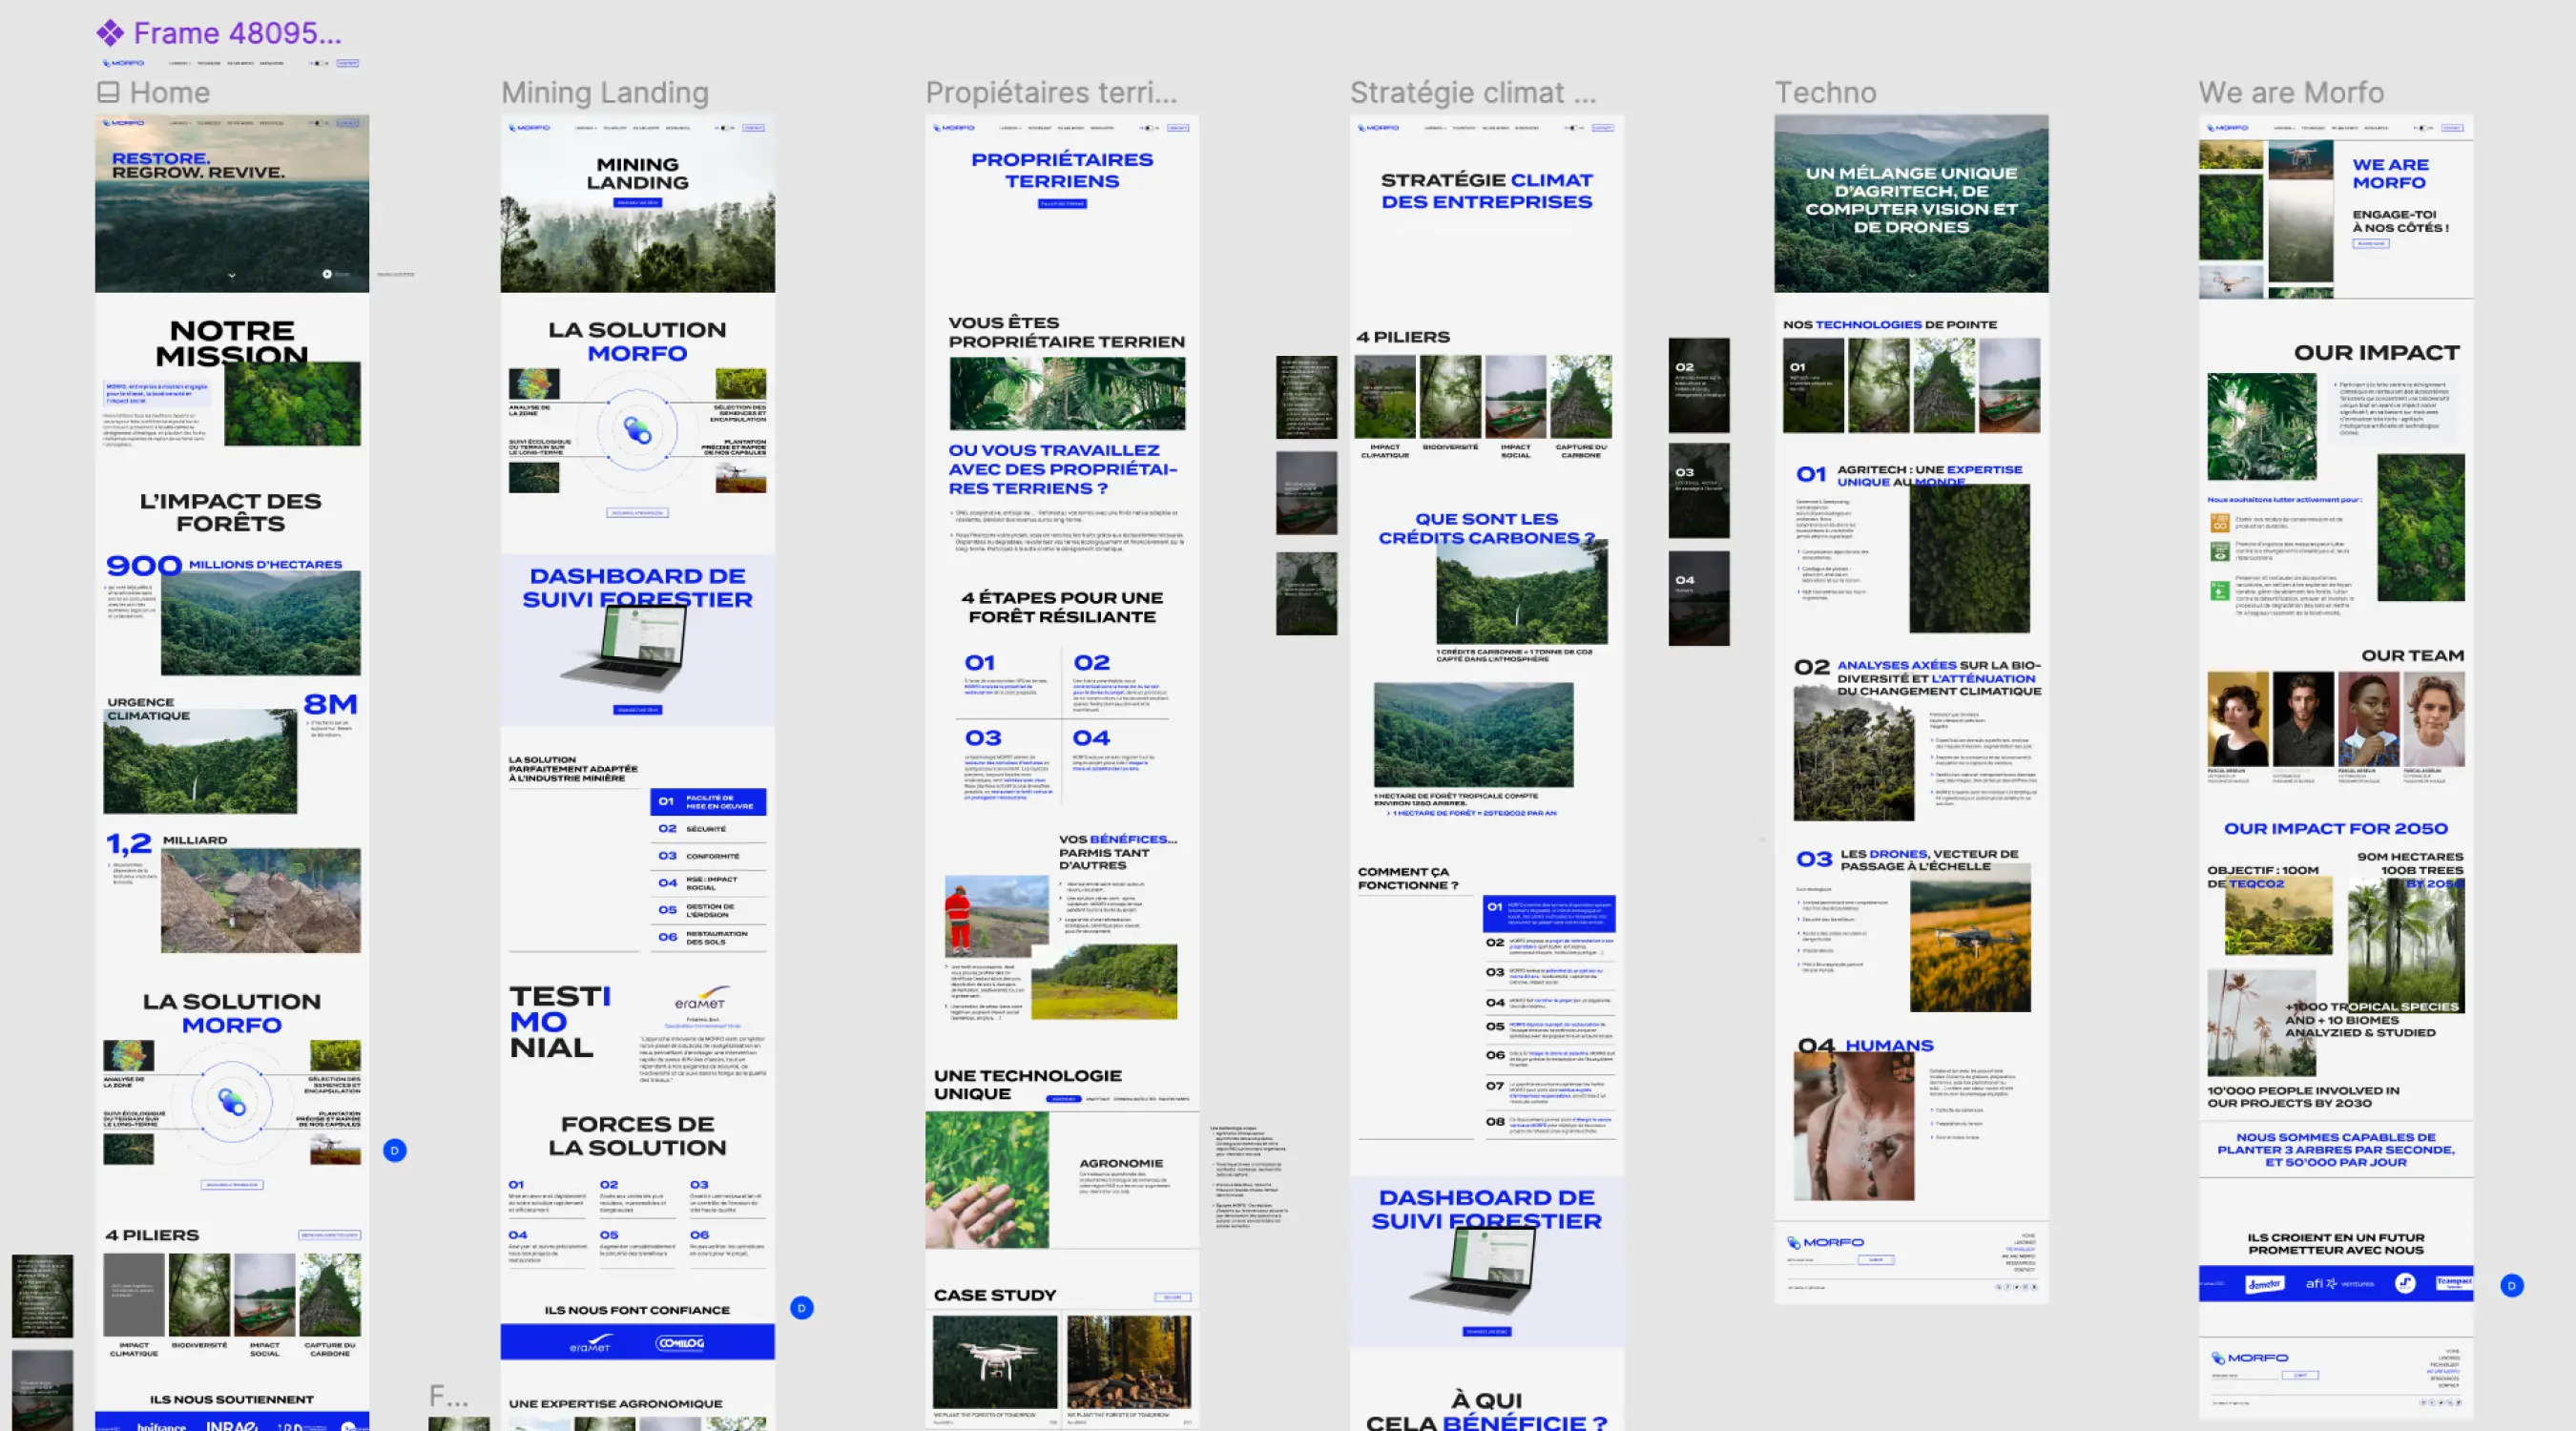Click the blue button under Propriétaires Terriens heading
The image size is (2576, 1431).
(x=1062, y=203)
